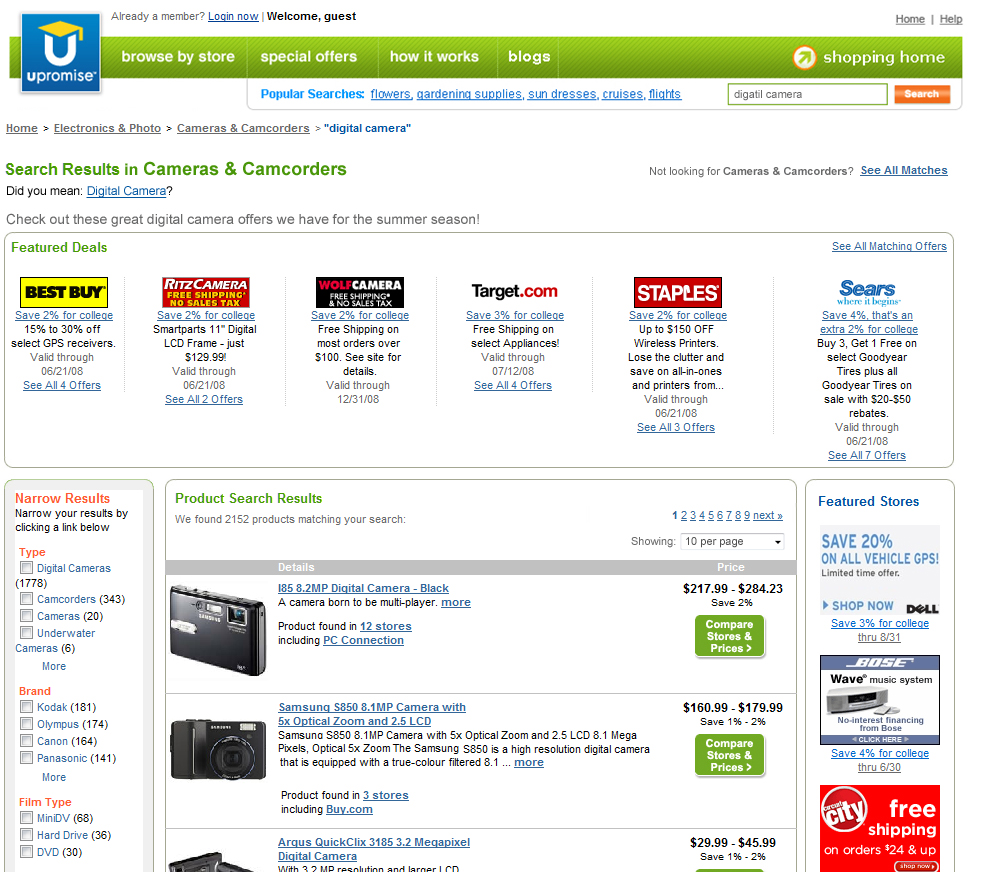Image resolution: width=1000 pixels, height=872 pixels.
Task: Open the special offers menu
Action: pyautogui.click(x=309, y=57)
